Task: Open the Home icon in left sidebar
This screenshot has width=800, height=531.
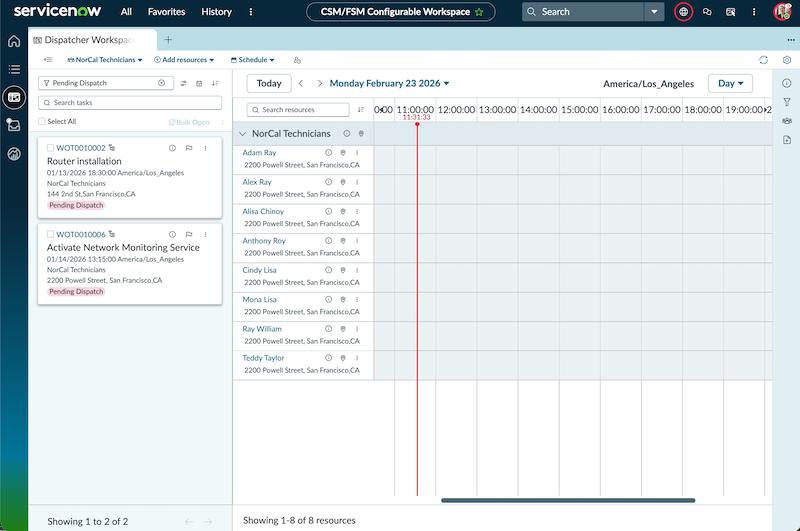Action: click(x=14, y=41)
